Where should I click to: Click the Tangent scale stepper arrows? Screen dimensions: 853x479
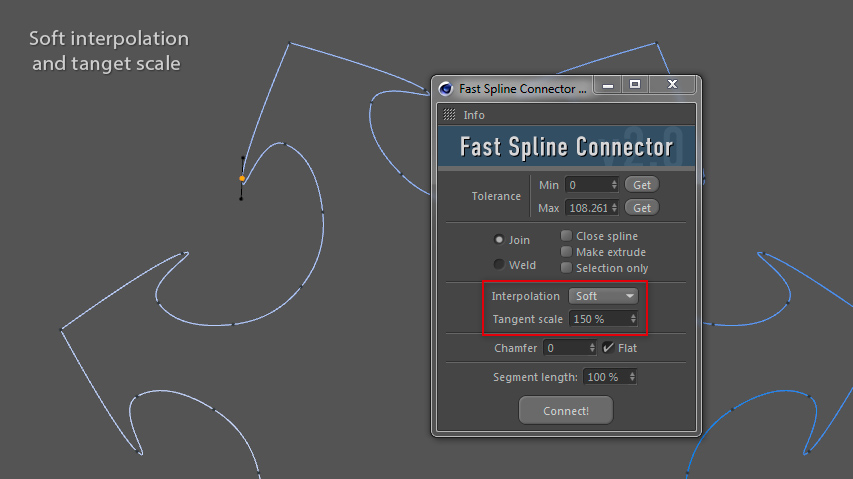(633, 319)
